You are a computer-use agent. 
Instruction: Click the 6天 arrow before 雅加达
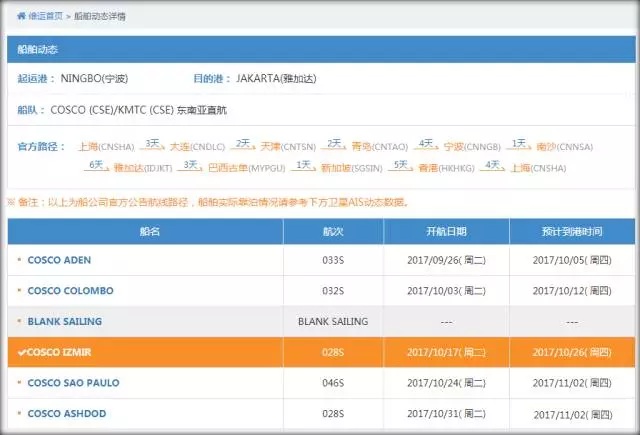pos(97,166)
